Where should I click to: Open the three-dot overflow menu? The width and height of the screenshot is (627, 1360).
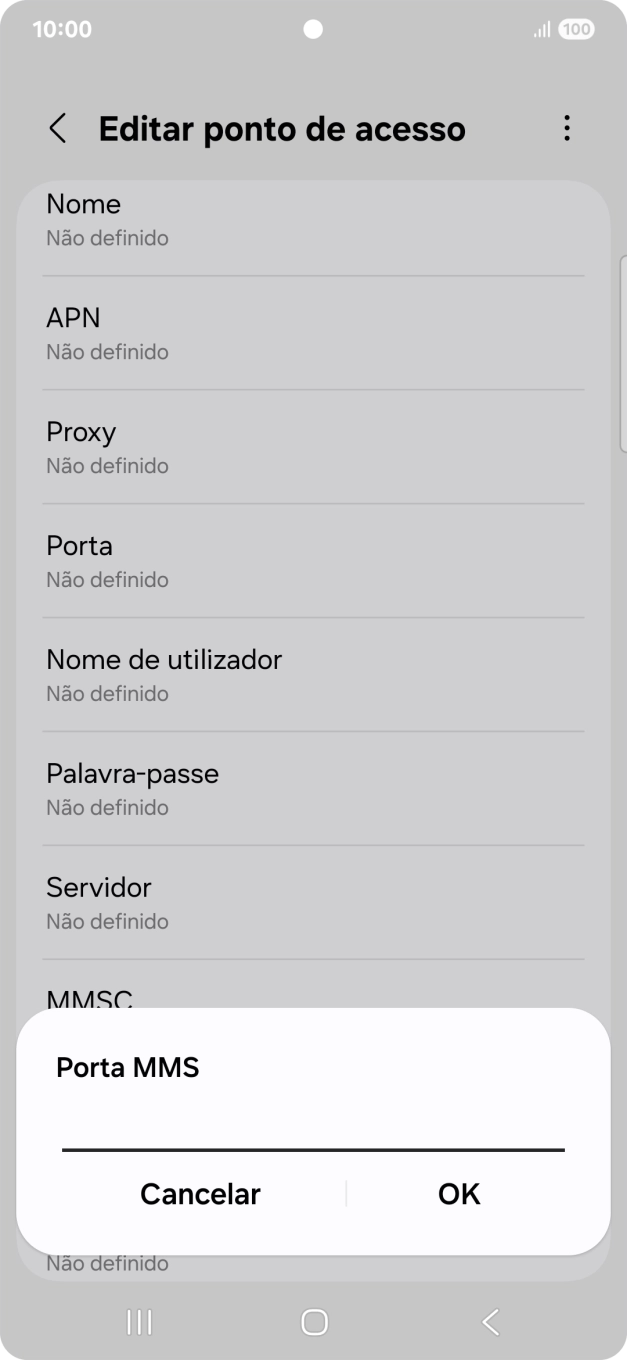(x=566, y=128)
